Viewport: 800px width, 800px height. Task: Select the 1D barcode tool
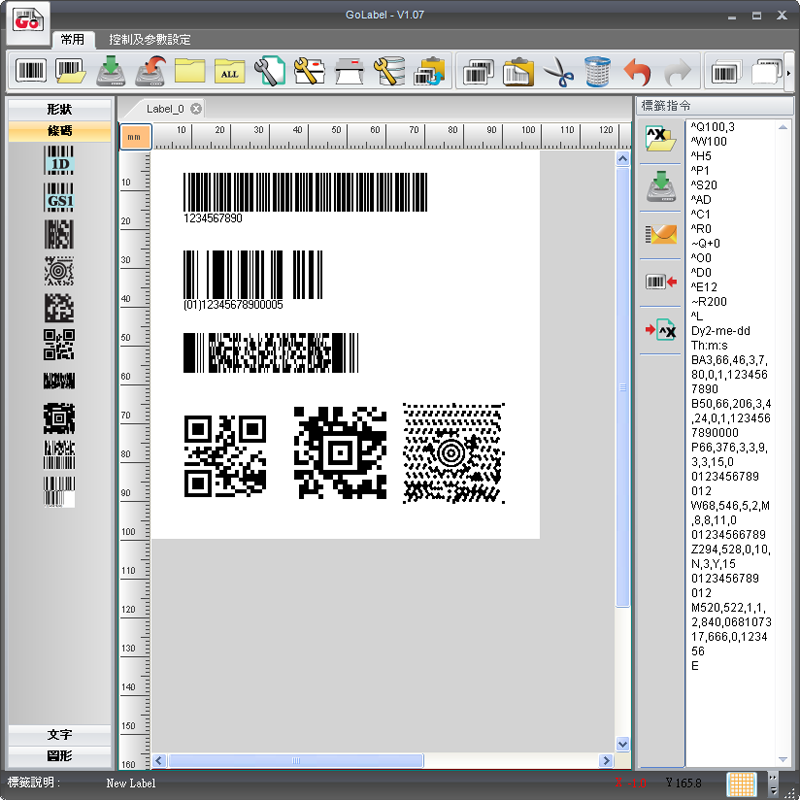click(59, 161)
